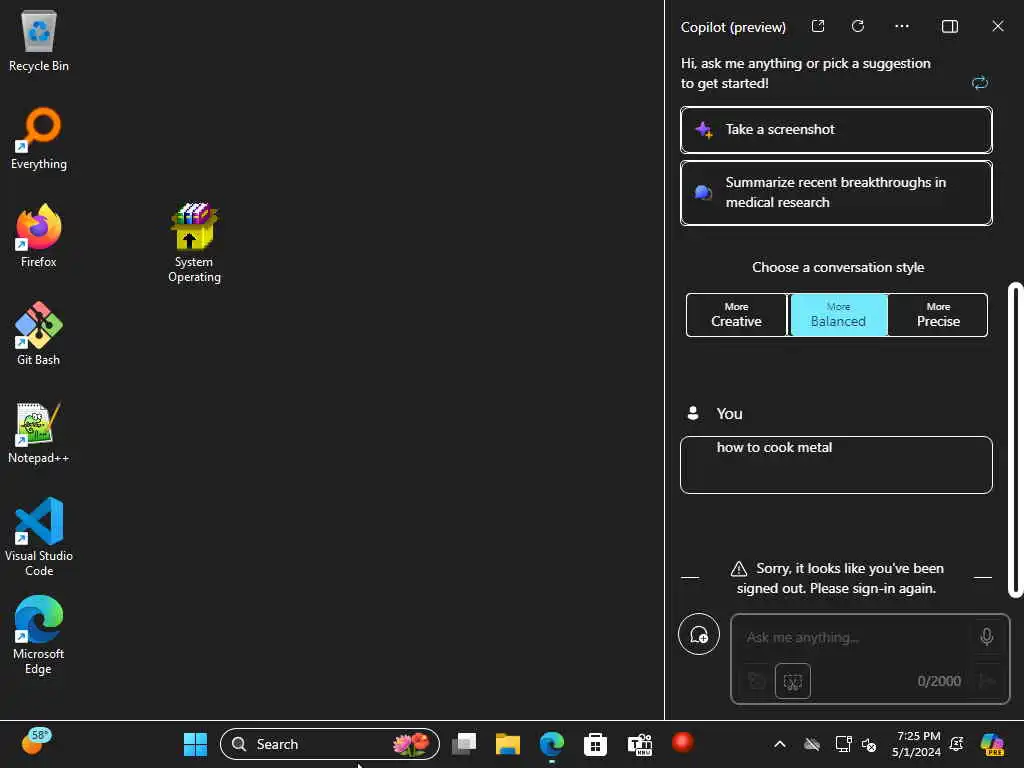Click the signed out warning message
1024x768 pixels.
[x=837, y=578]
